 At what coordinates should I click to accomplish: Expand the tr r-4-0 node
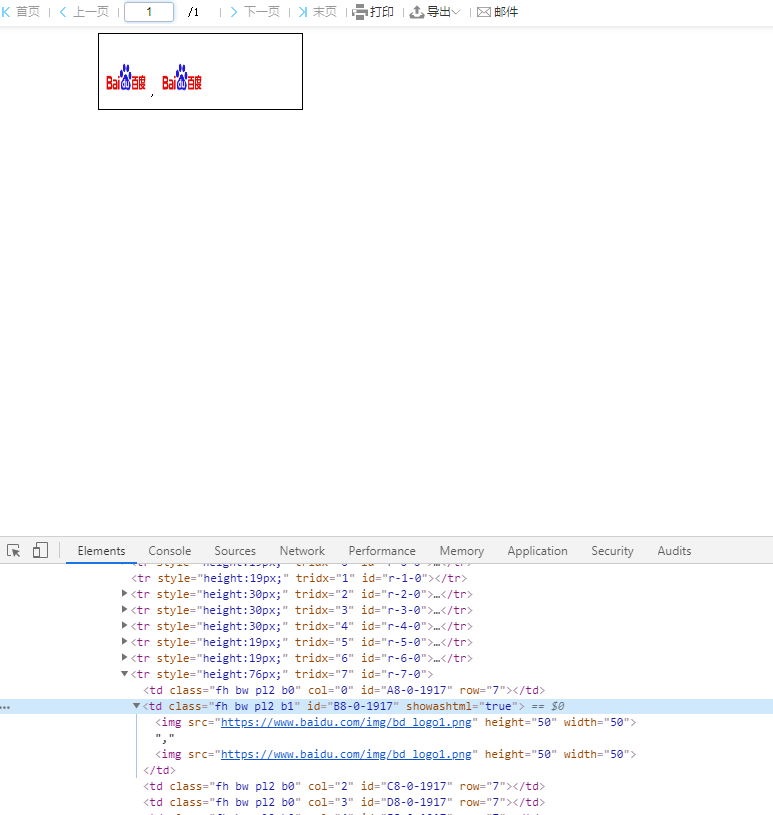point(124,625)
